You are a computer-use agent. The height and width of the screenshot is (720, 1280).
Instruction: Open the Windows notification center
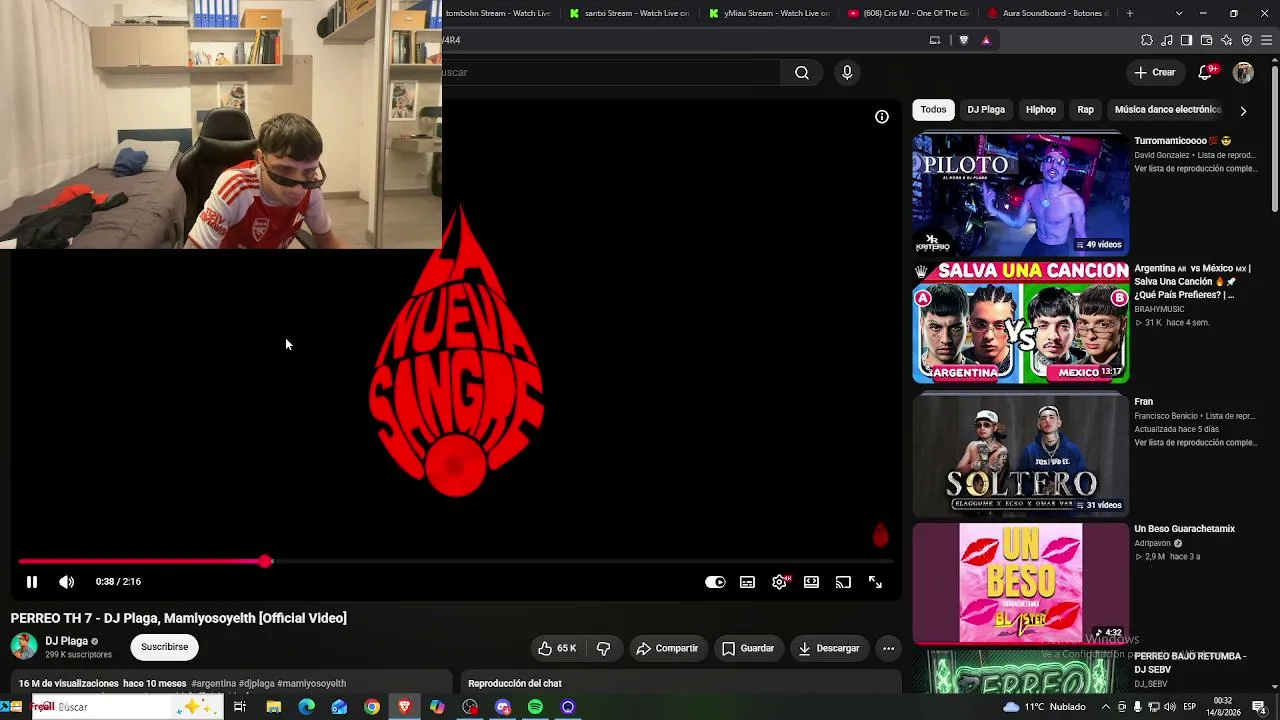[x=1260, y=707]
